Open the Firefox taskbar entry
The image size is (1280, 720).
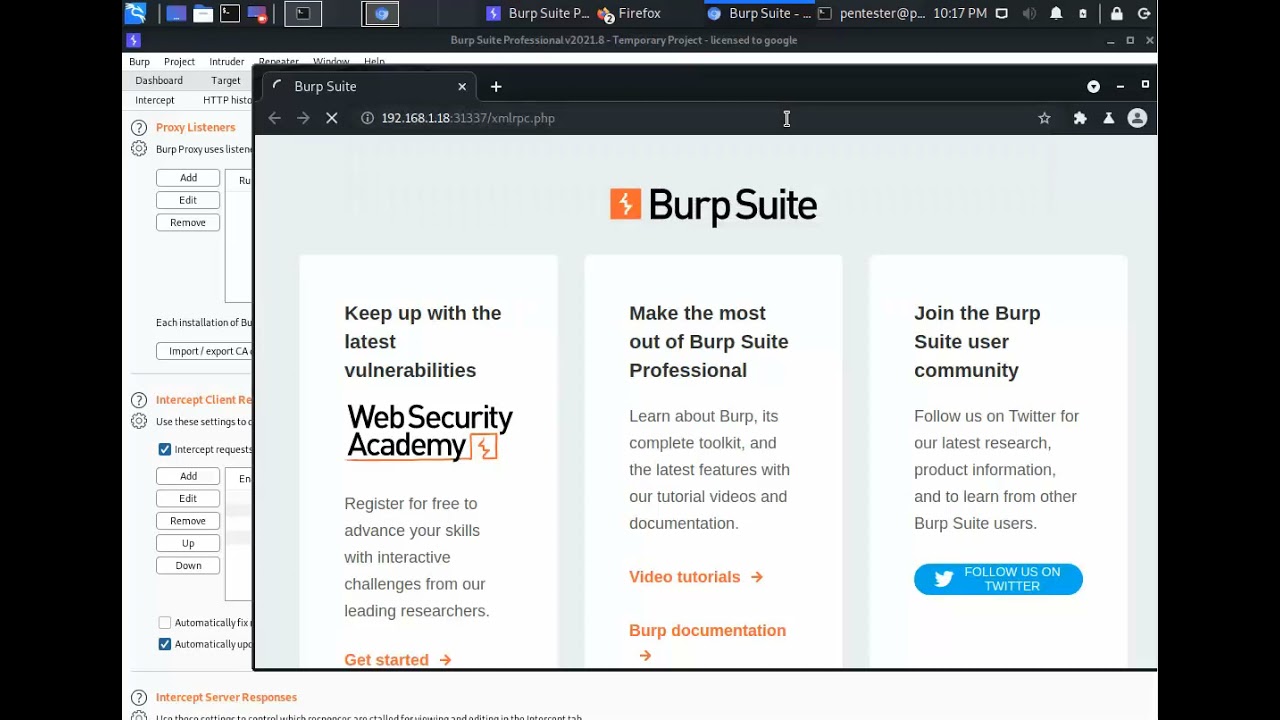coord(629,14)
